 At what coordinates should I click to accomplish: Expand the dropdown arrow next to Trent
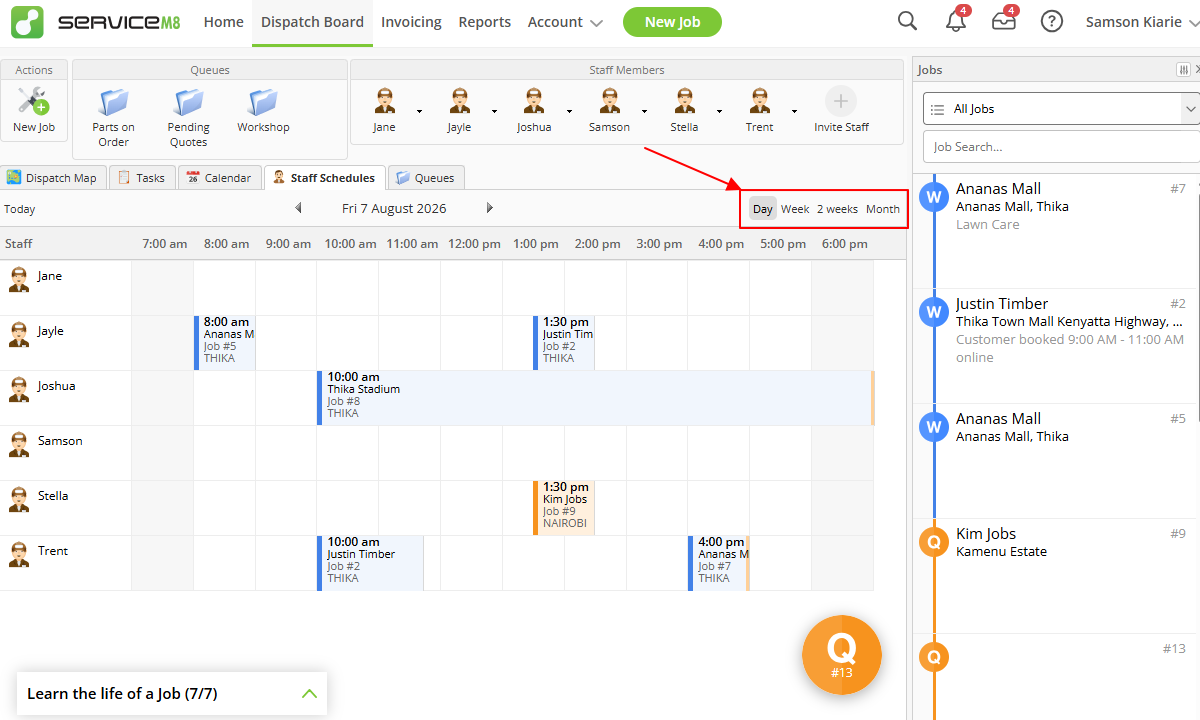pos(794,111)
